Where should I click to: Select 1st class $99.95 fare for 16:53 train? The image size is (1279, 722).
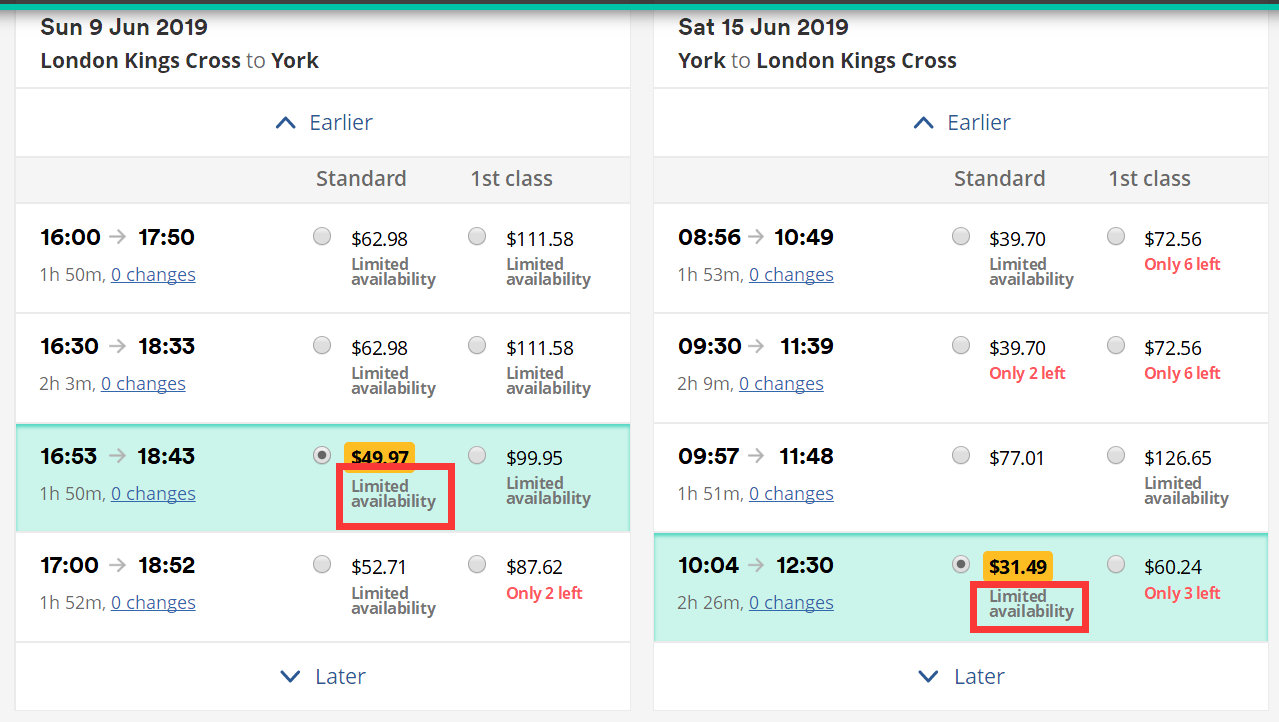pos(477,456)
